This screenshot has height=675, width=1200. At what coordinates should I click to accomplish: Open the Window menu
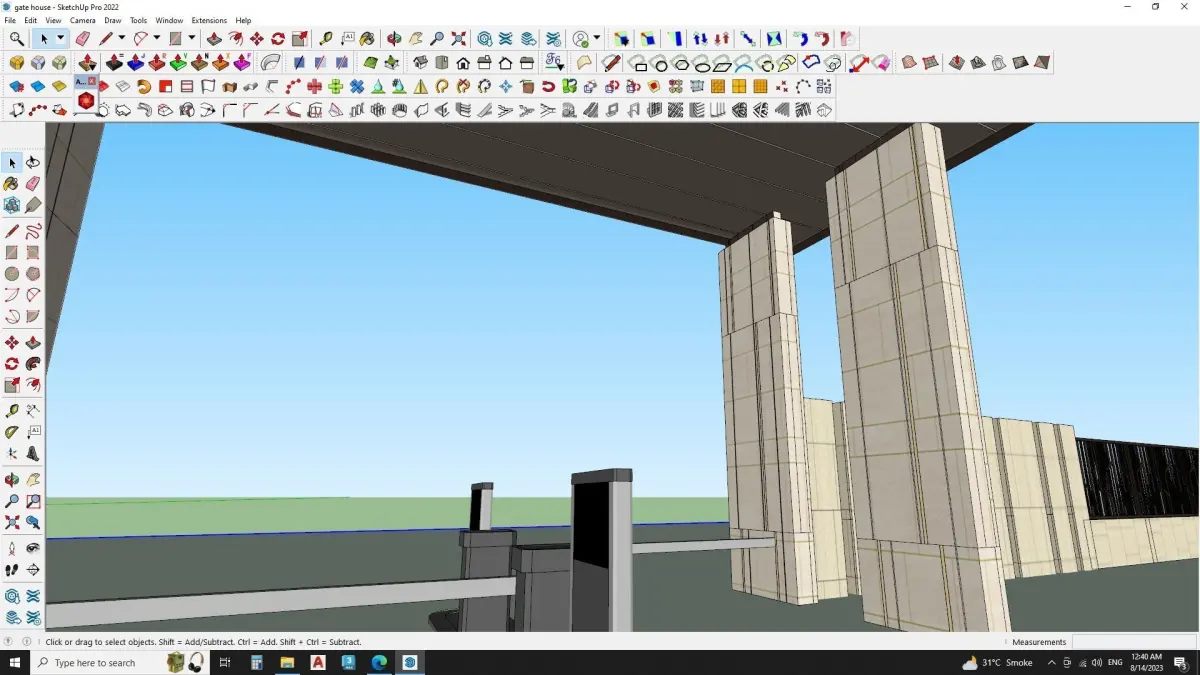click(169, 20)
